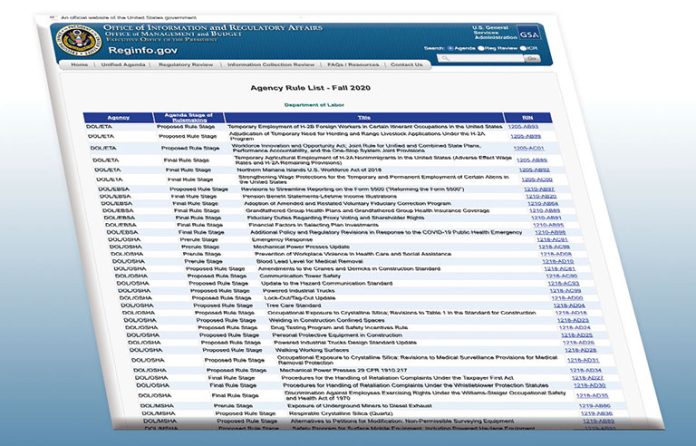The height and width of the screenshot is (446, 696).
Task: Open RIN 1218-AD31 Medical Surveillance Provisions link
Action: point(583,360)
